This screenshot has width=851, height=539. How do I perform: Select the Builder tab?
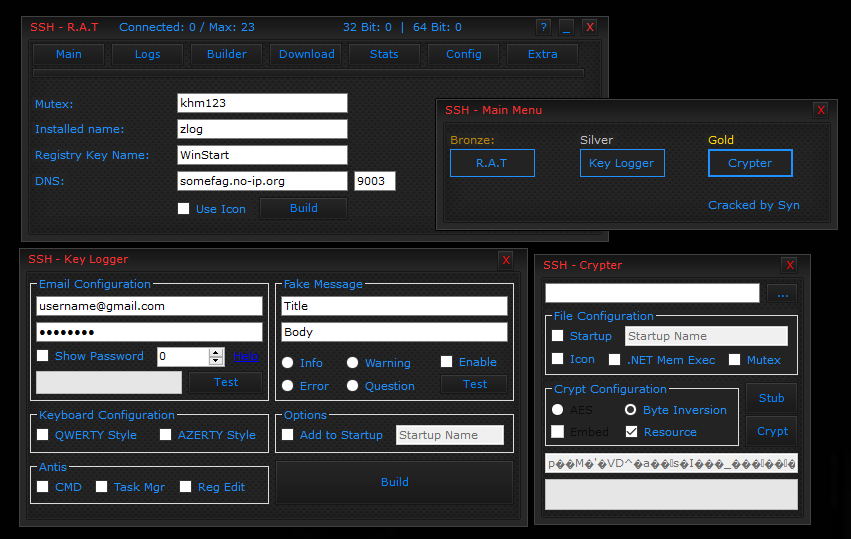tap(227, 54)
